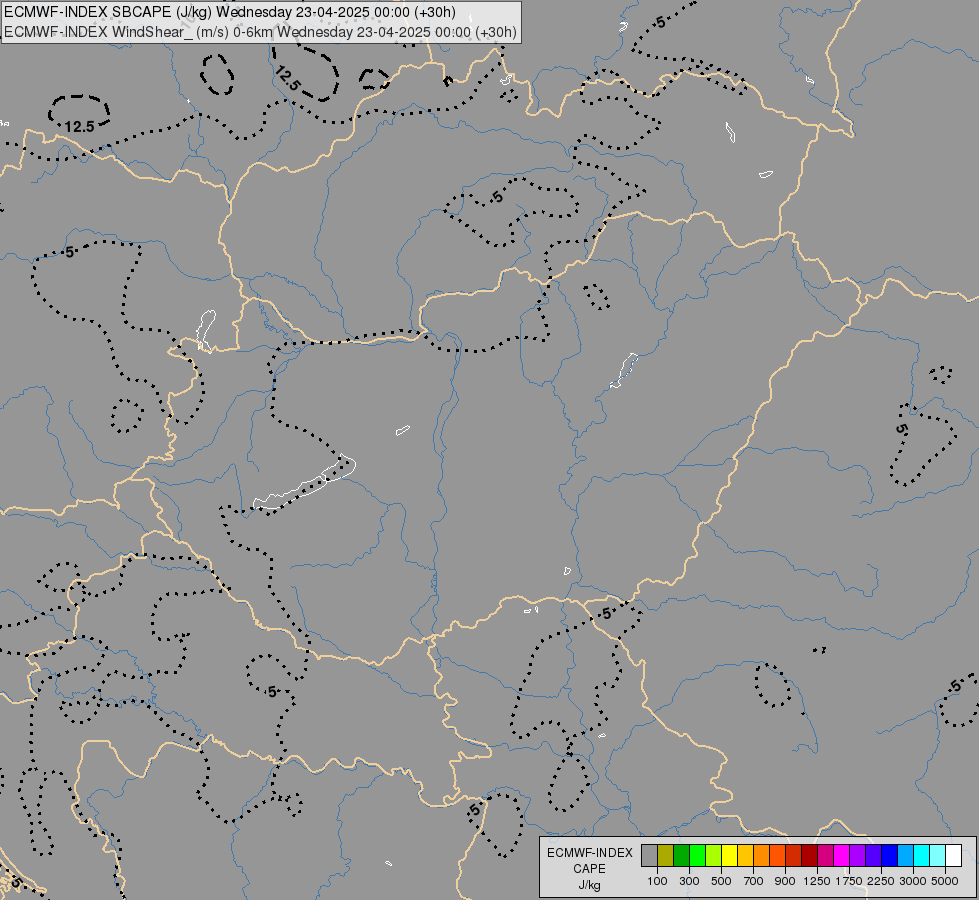This screenshot has height=900, width=979.
Task: Select the bright green legend swatch
Action: click(697, 855)
